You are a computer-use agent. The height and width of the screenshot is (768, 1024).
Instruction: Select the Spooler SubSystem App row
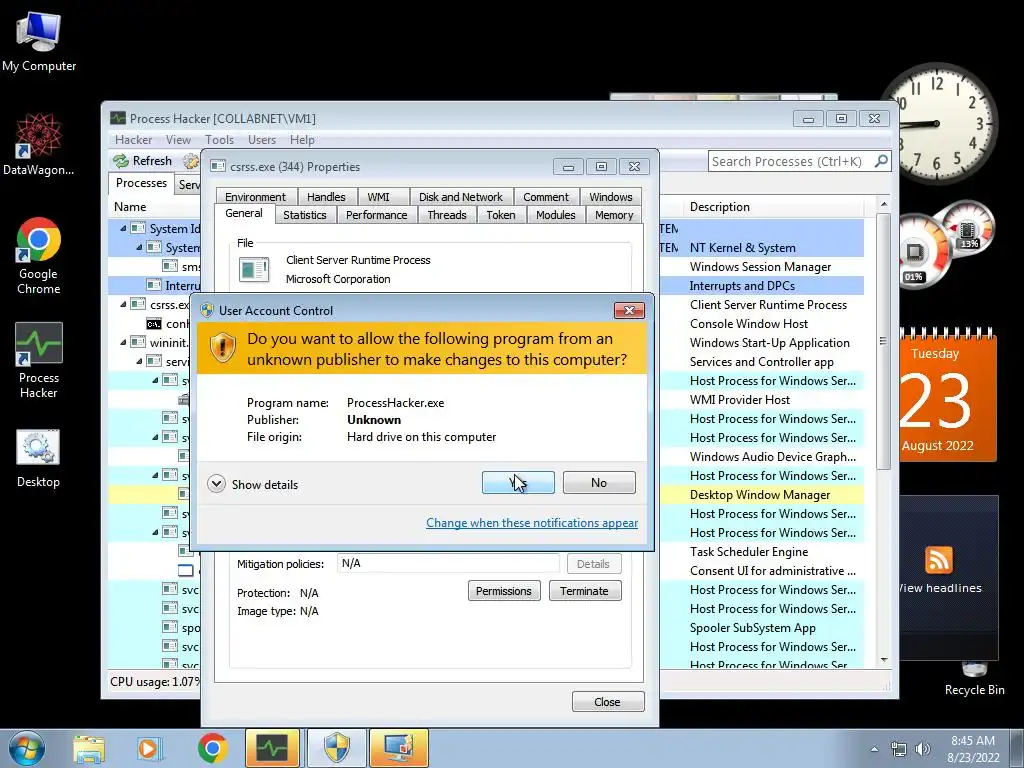point(752,628)
